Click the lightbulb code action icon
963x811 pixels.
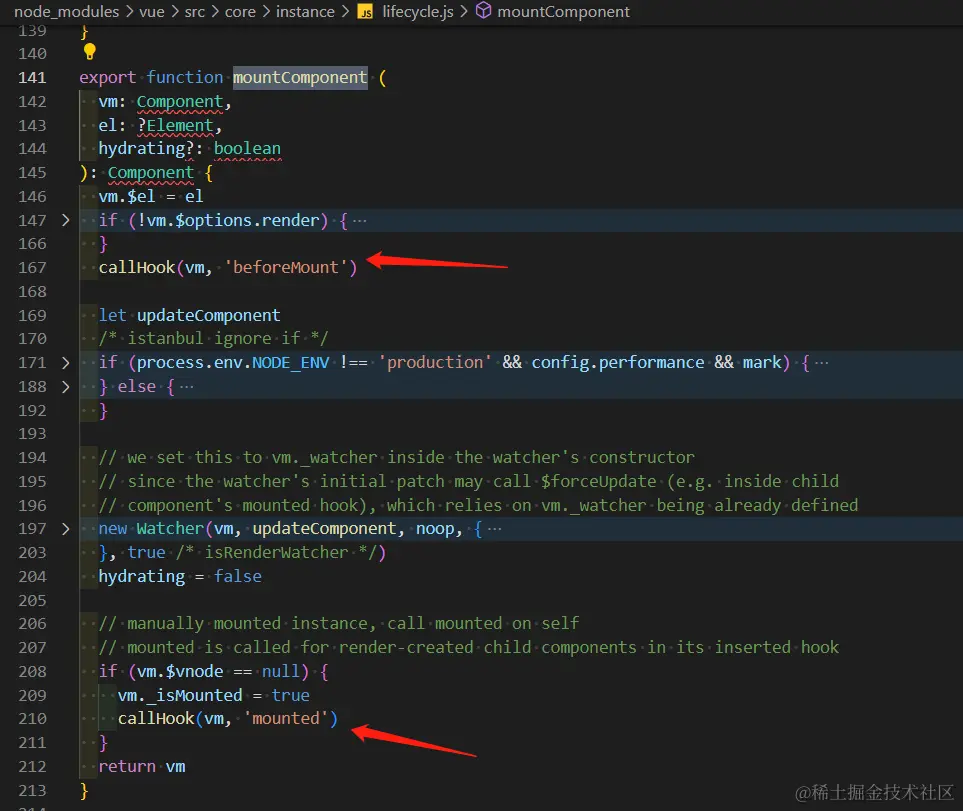(90, 52)
